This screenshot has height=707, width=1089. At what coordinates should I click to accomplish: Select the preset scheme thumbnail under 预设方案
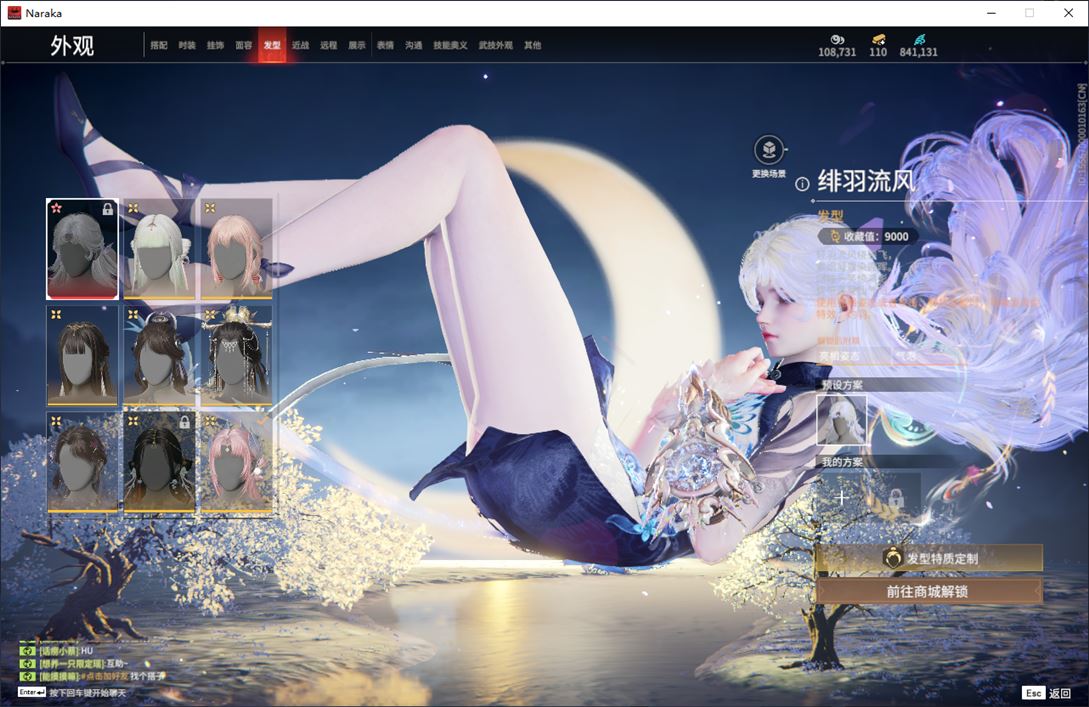[x=842, y=419]
